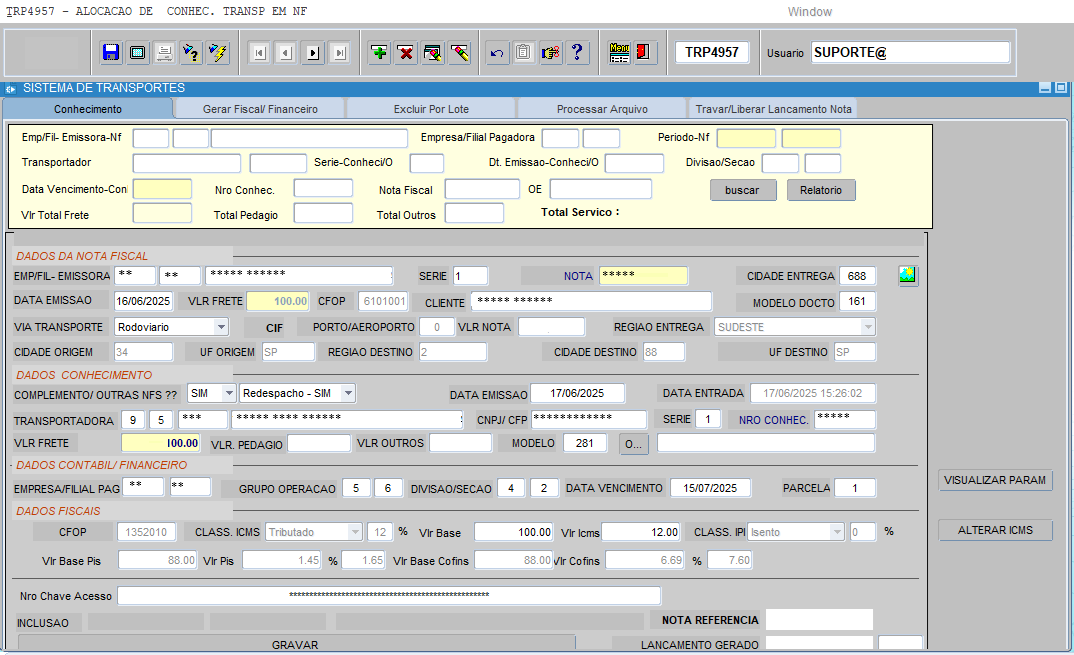Open the Via Transporte dropdown
The image size is (1074, 655).
pos(221,327)
